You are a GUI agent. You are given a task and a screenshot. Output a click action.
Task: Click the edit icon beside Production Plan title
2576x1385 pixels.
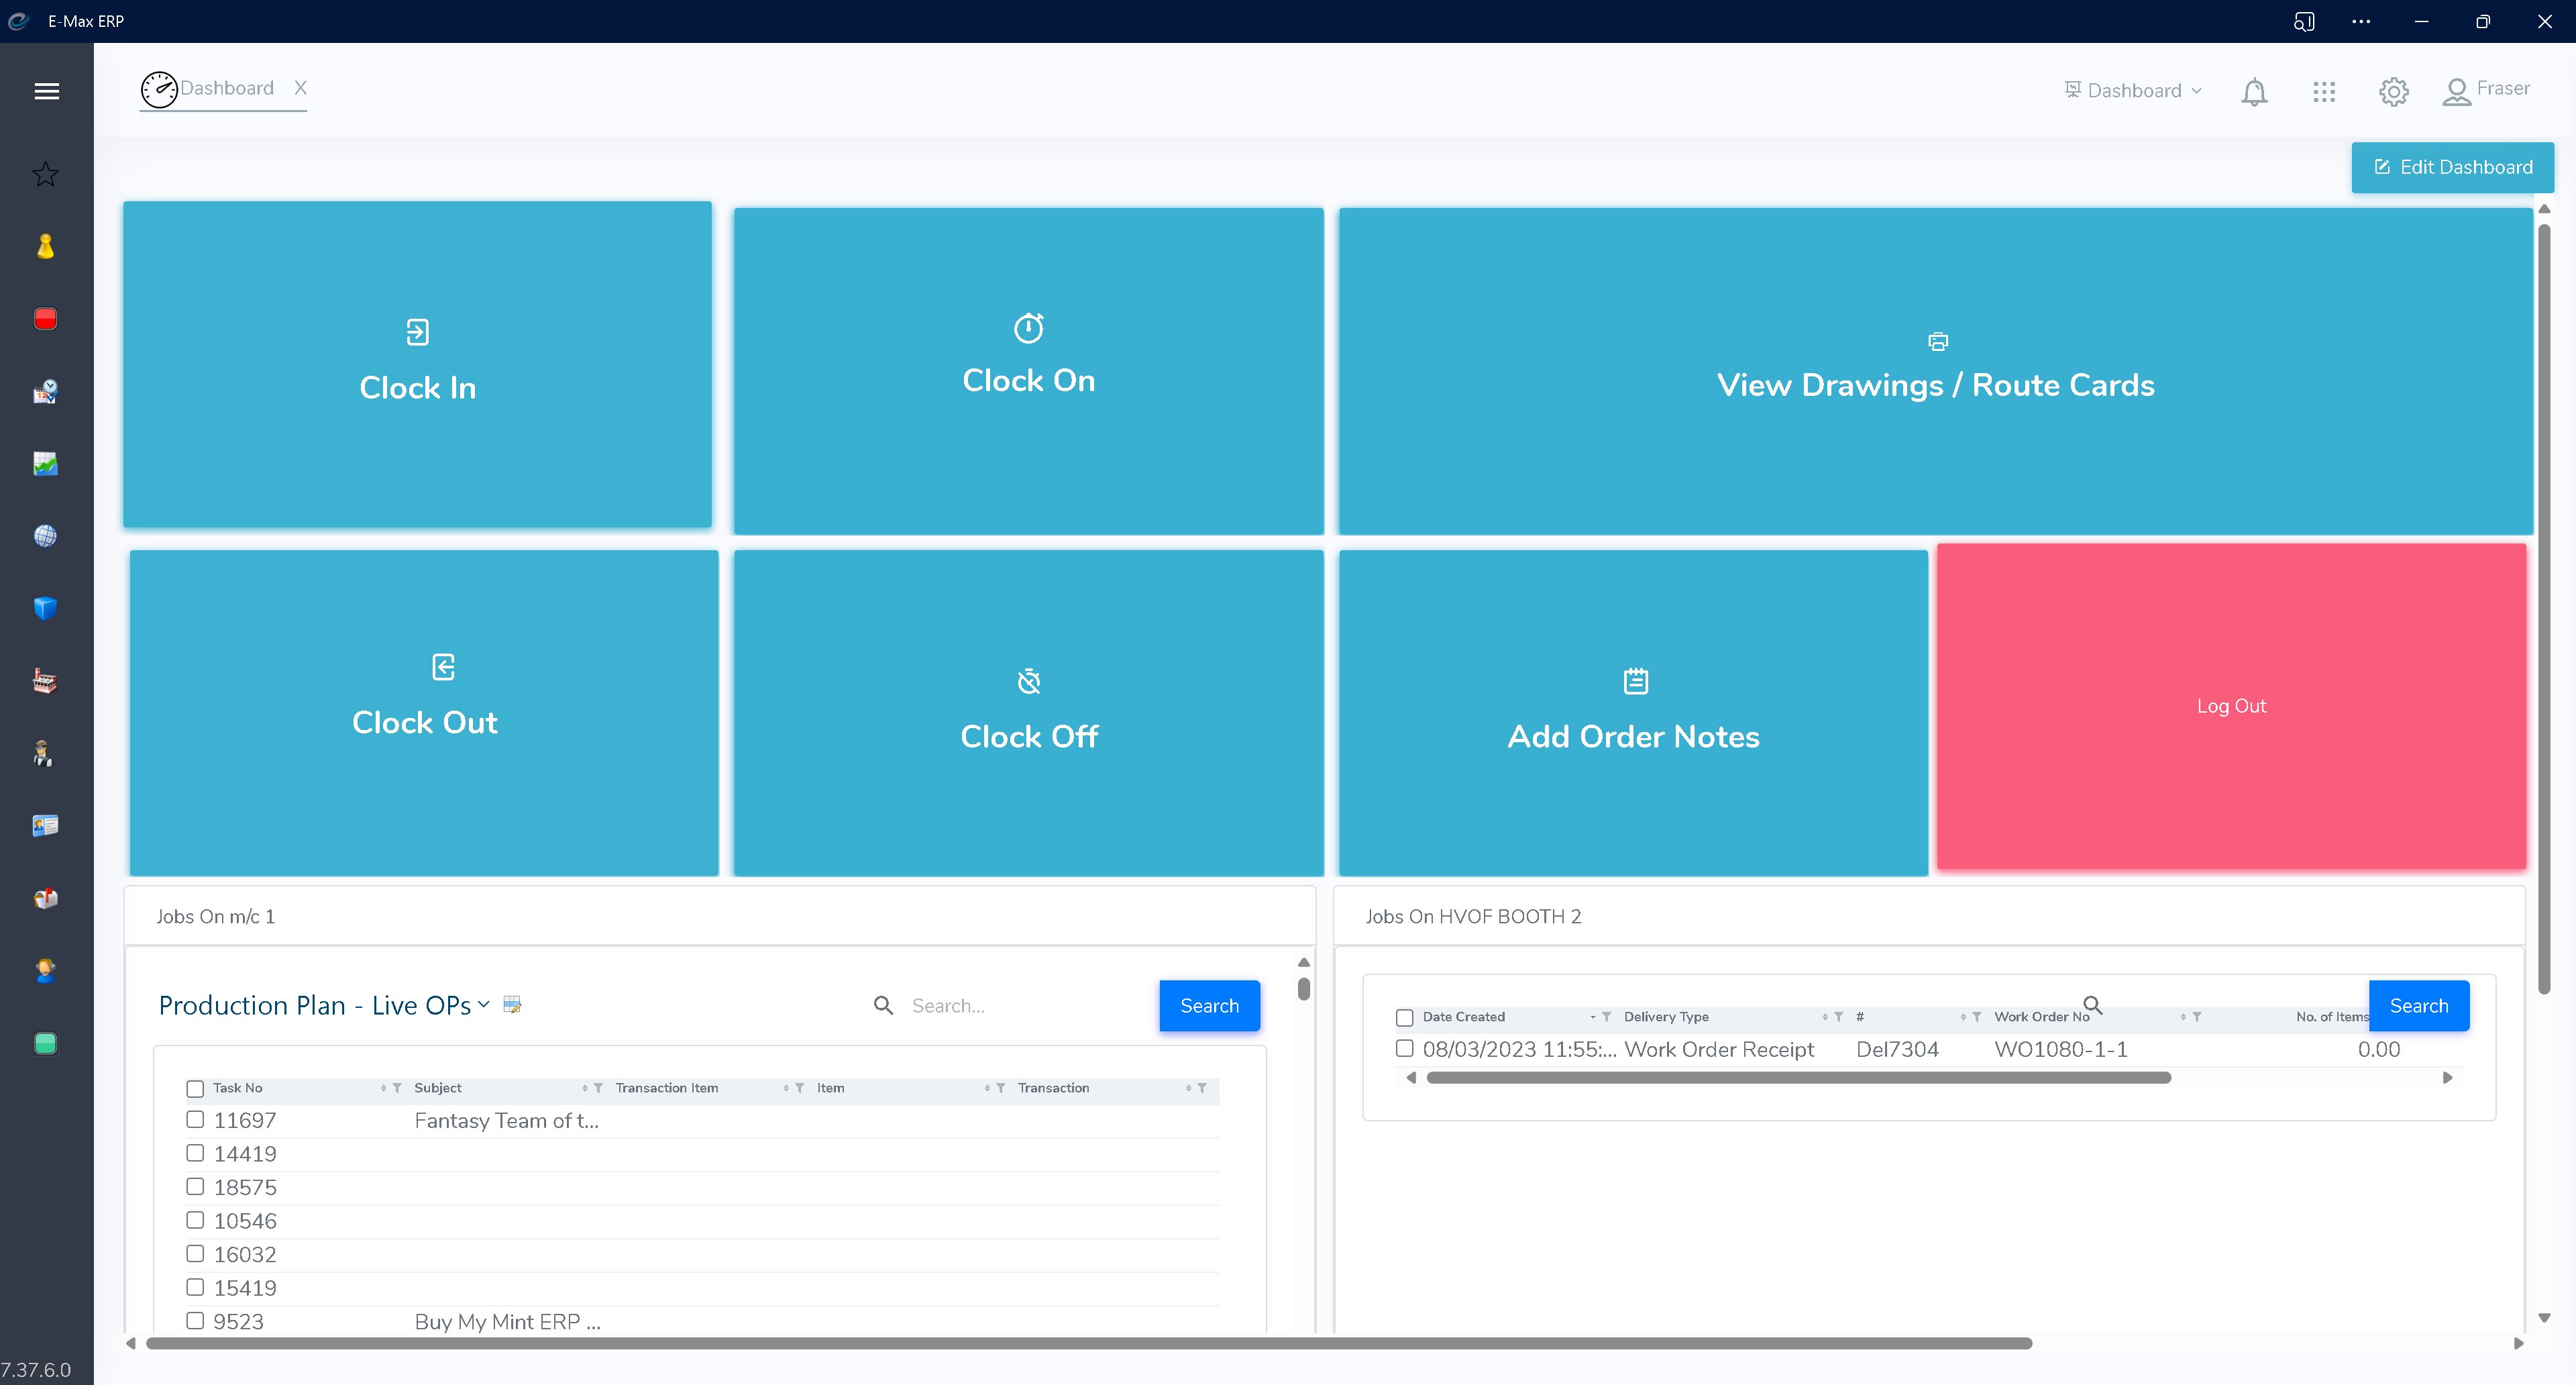tap(512, 1004)
